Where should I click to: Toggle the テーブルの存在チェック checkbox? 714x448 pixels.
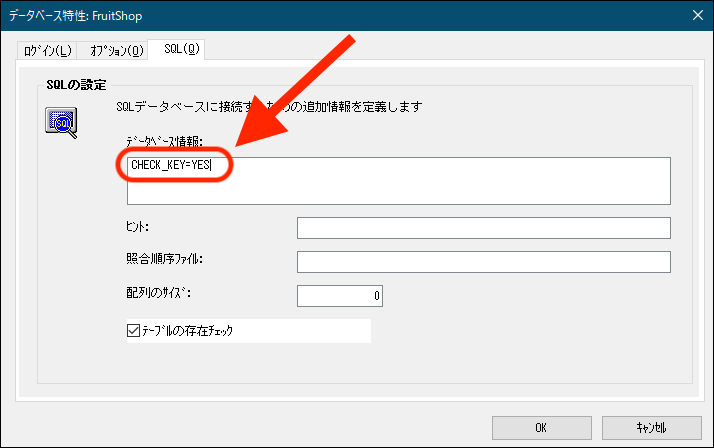click(x=133, y=330)
